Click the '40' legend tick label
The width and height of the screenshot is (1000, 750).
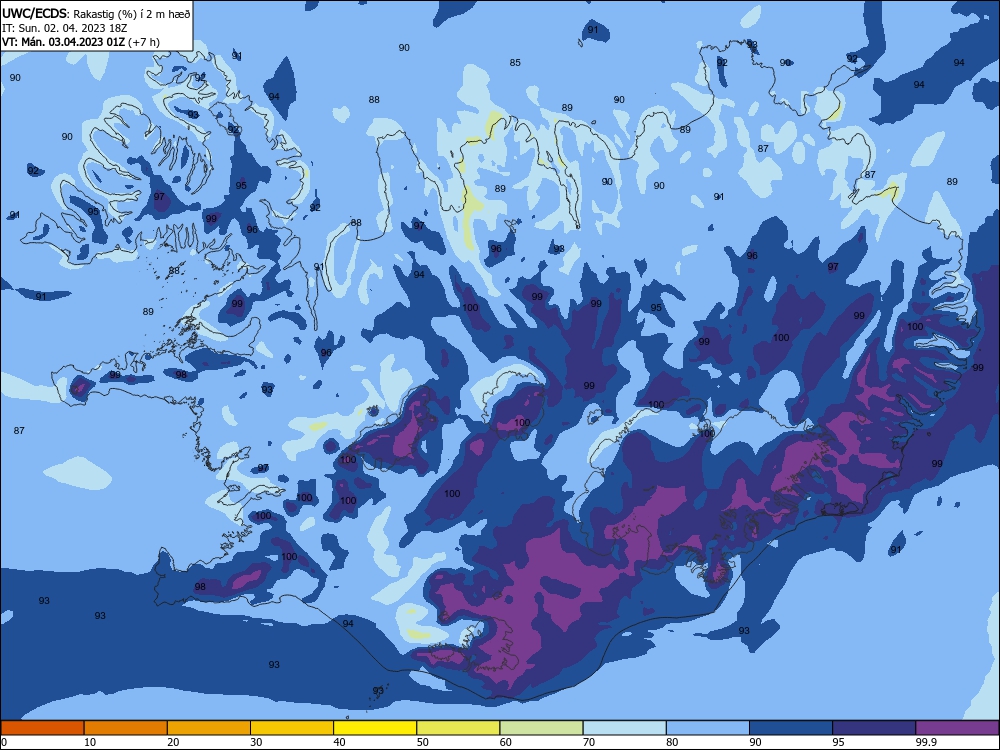coord(339,742)
